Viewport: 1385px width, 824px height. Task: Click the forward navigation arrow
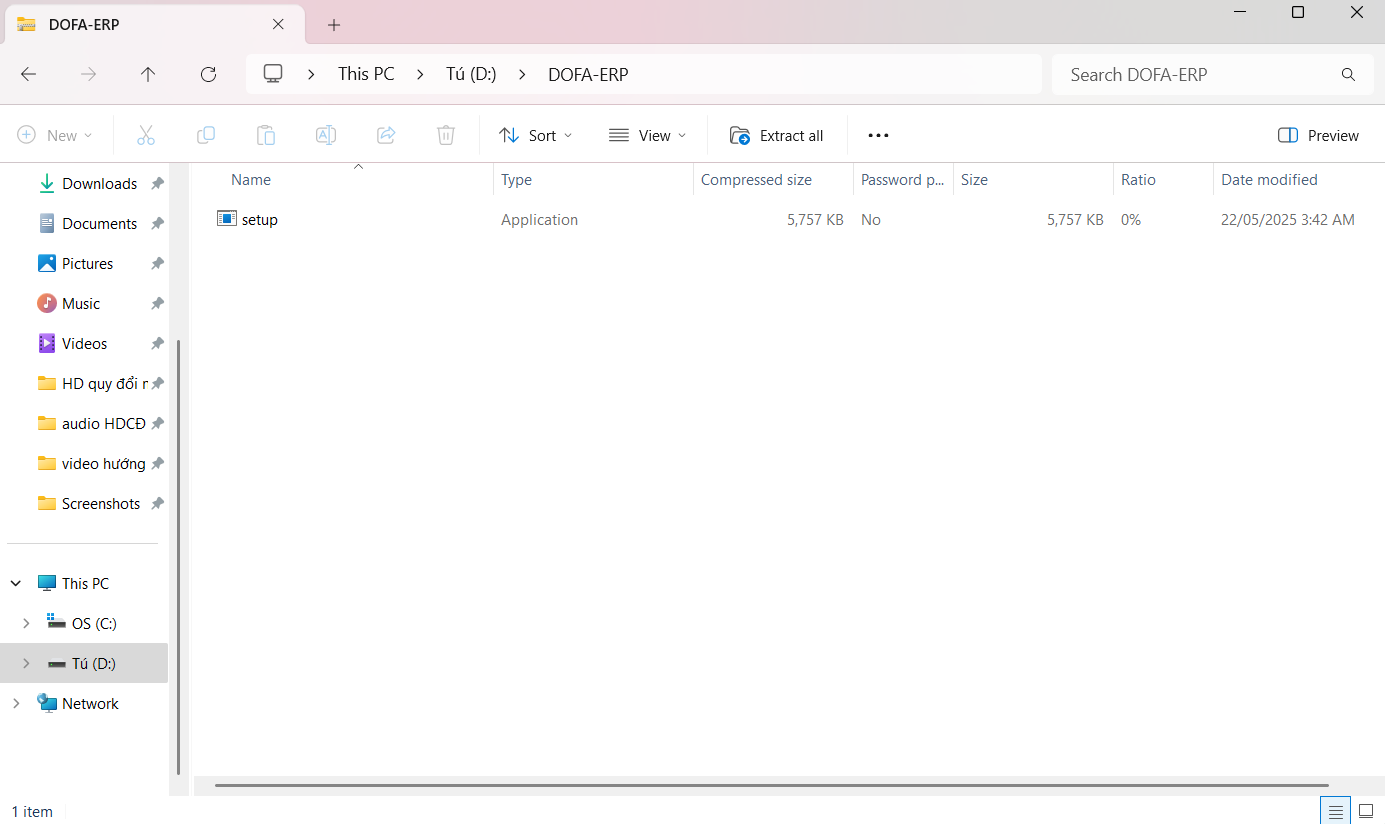tap(89, 74)
